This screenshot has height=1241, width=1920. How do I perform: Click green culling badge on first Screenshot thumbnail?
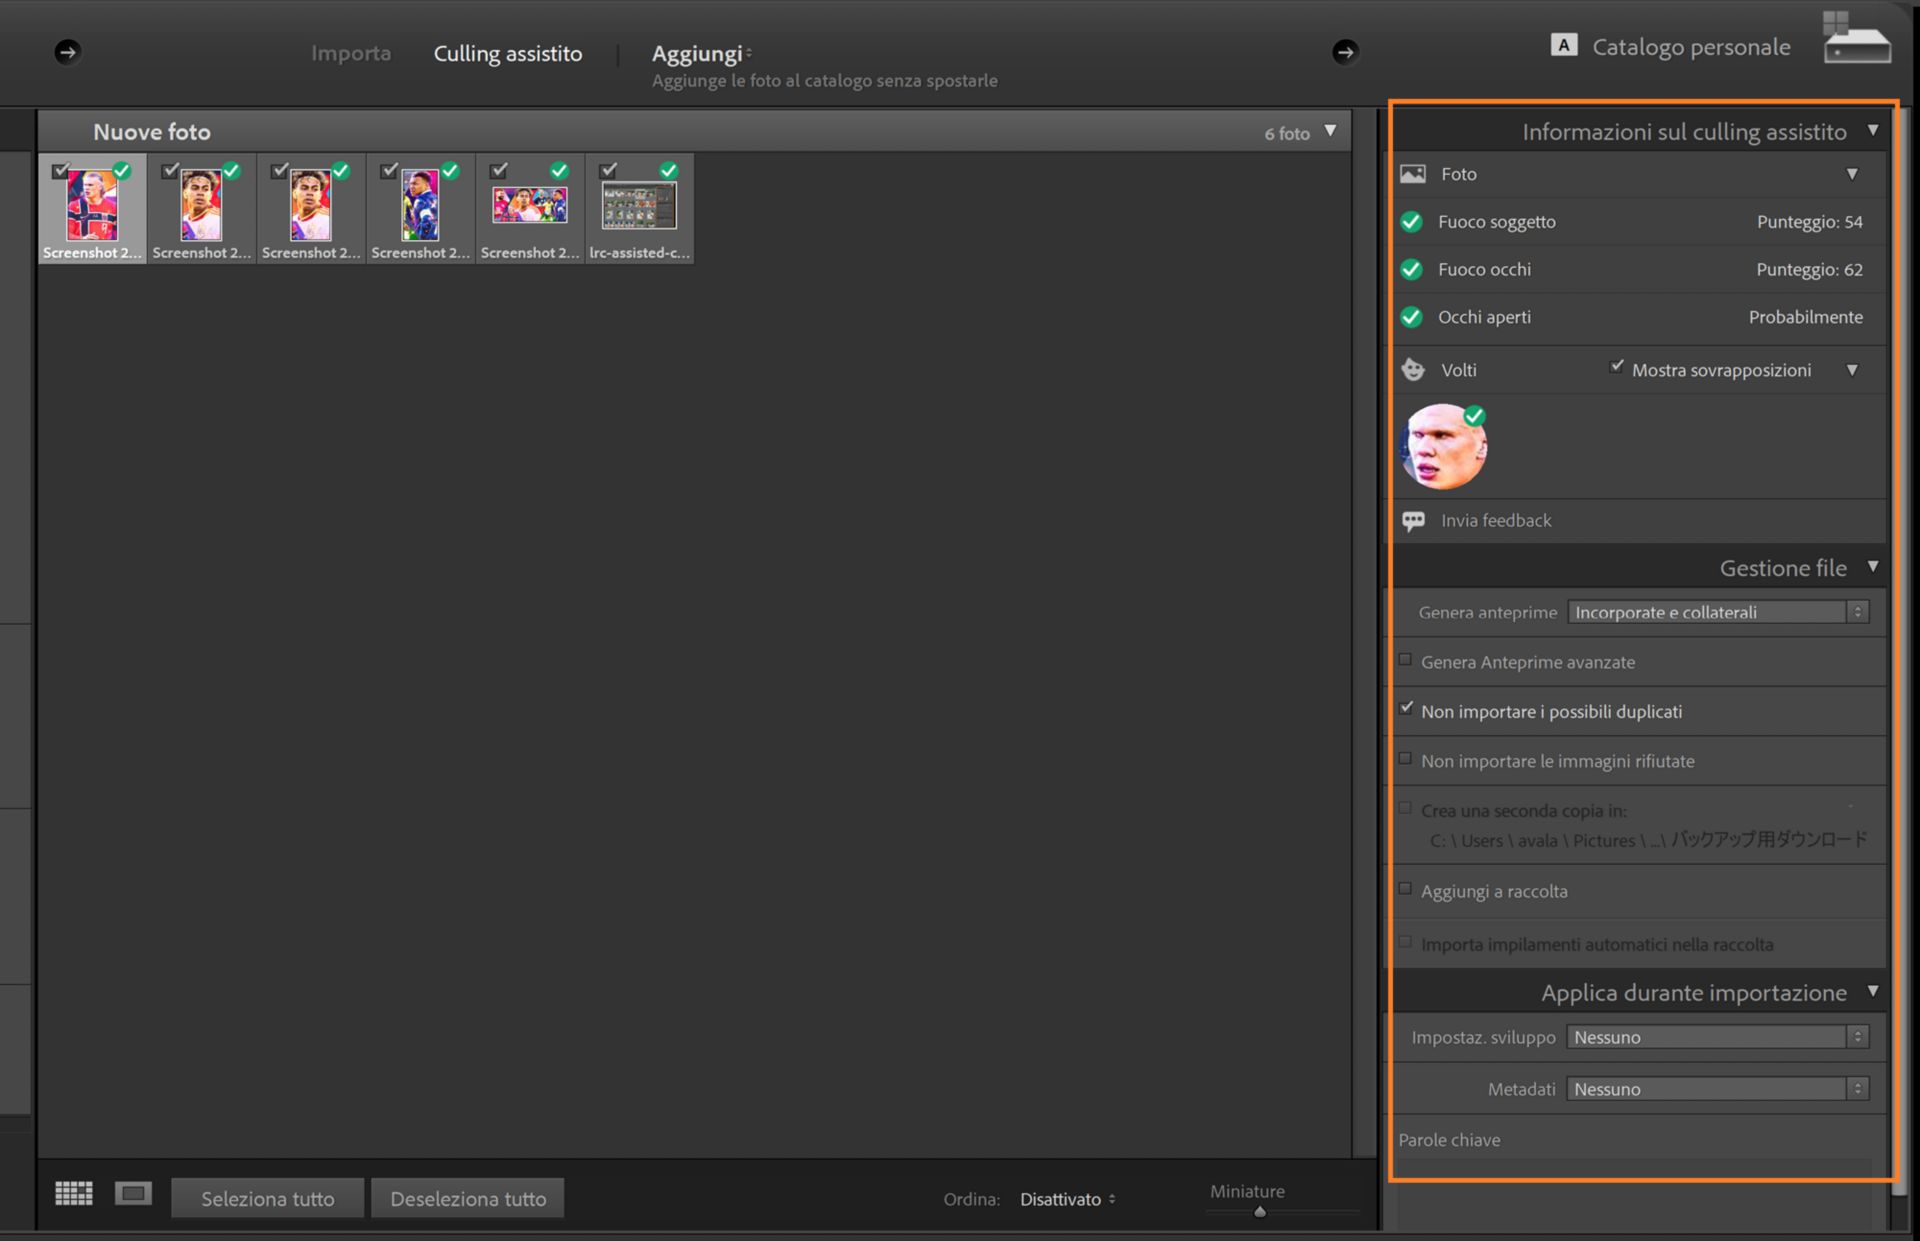[x=122, y=171]
